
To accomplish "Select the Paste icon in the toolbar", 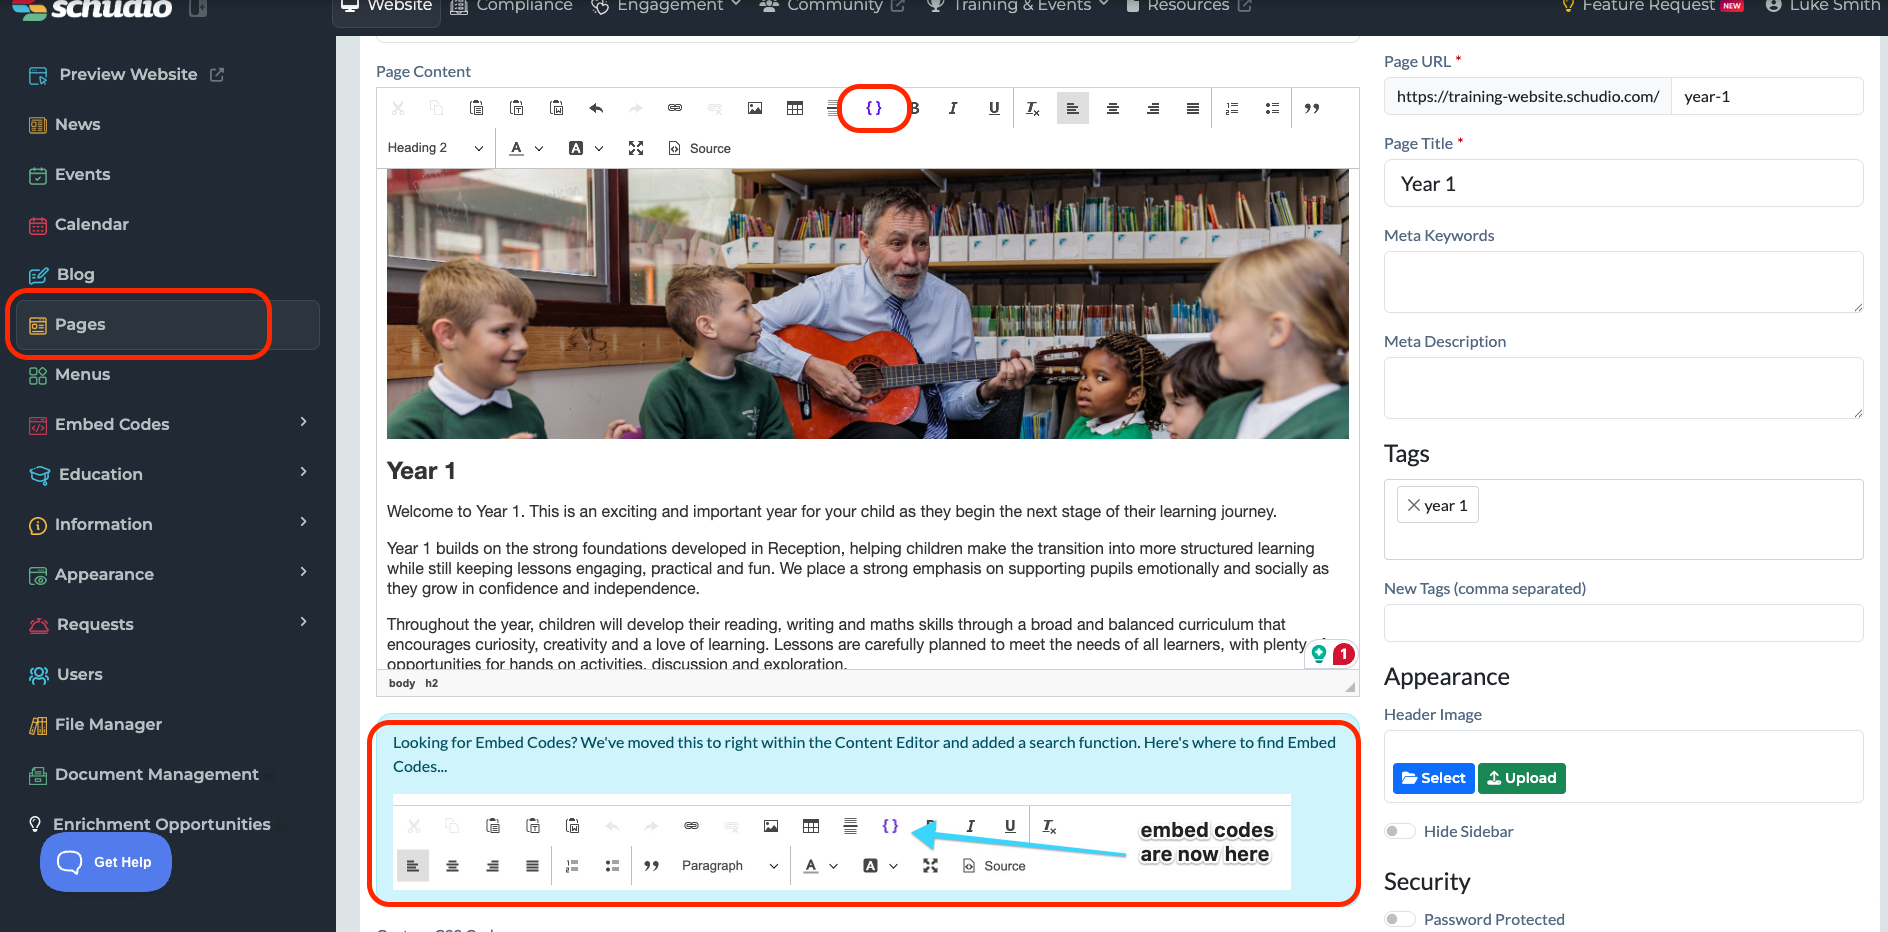I will (477, 108).
